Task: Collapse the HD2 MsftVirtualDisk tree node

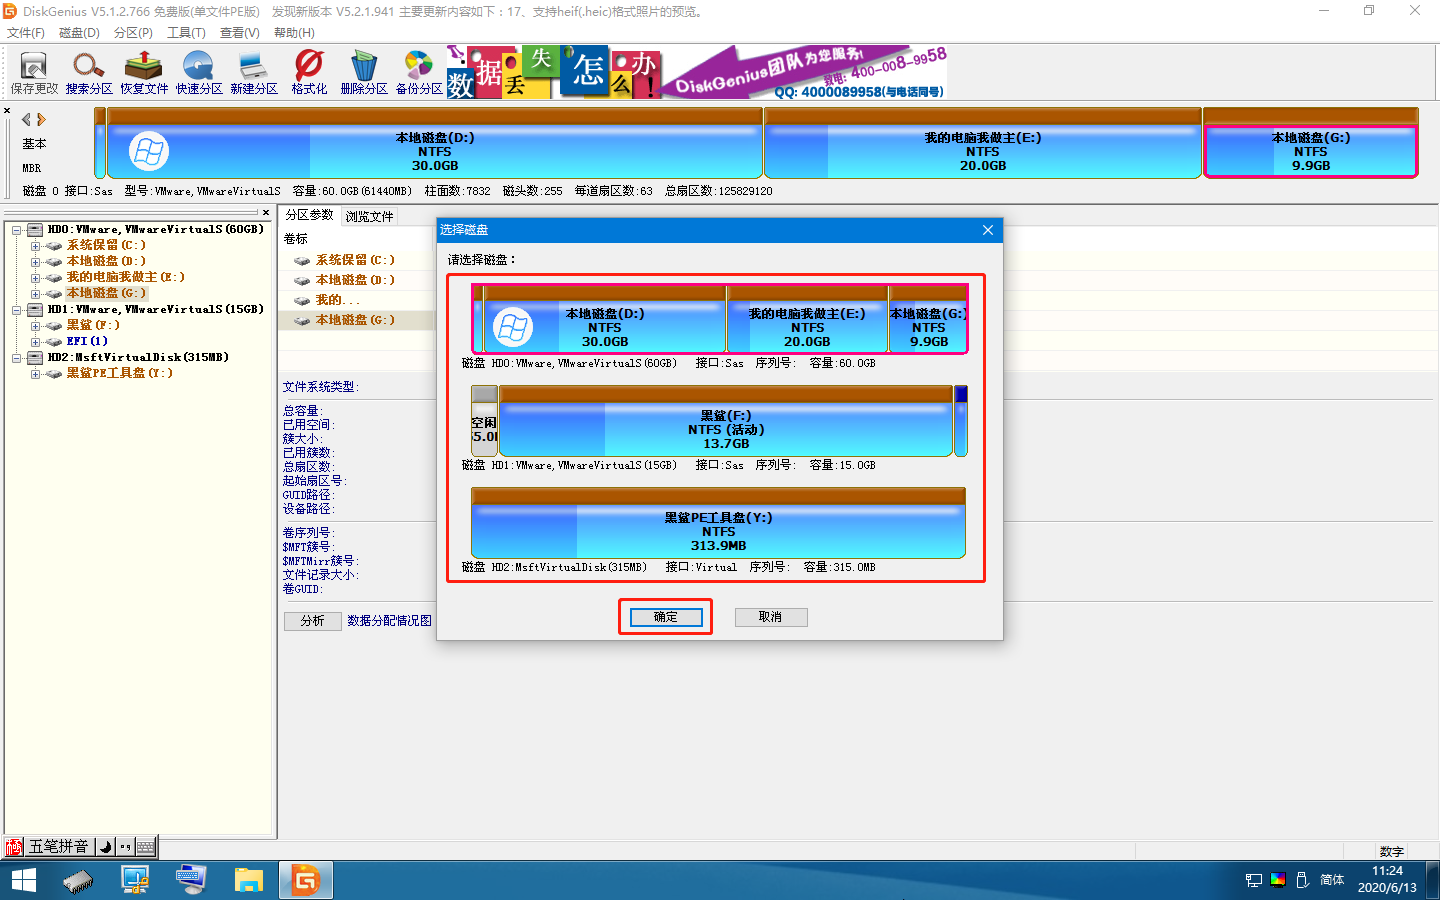Action: pyautogui.click(x=17, y=358)
